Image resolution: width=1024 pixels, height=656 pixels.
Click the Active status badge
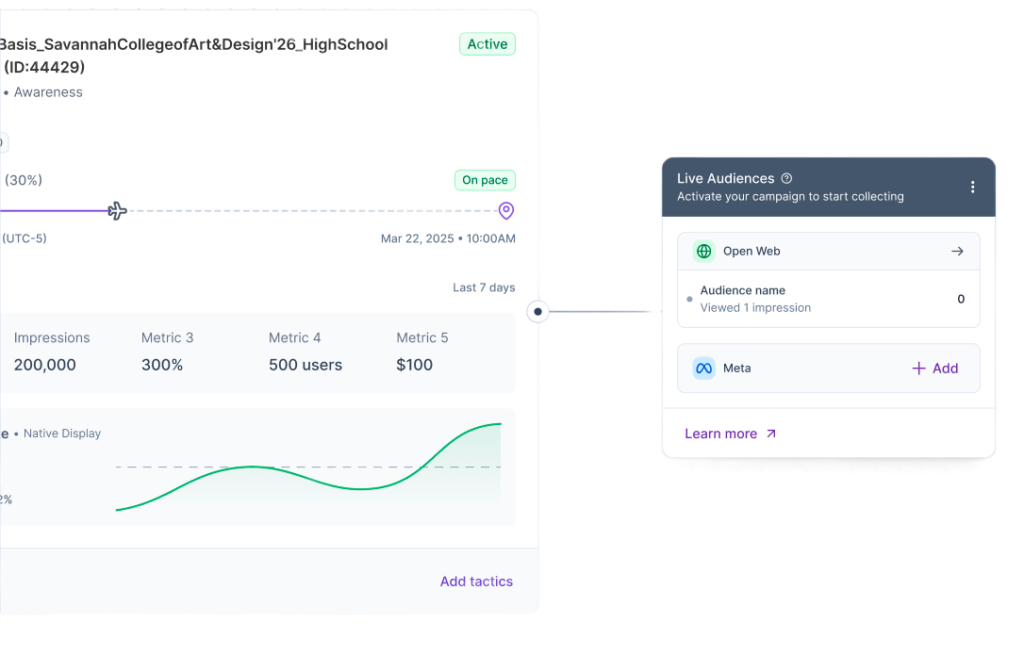(487, 44)
